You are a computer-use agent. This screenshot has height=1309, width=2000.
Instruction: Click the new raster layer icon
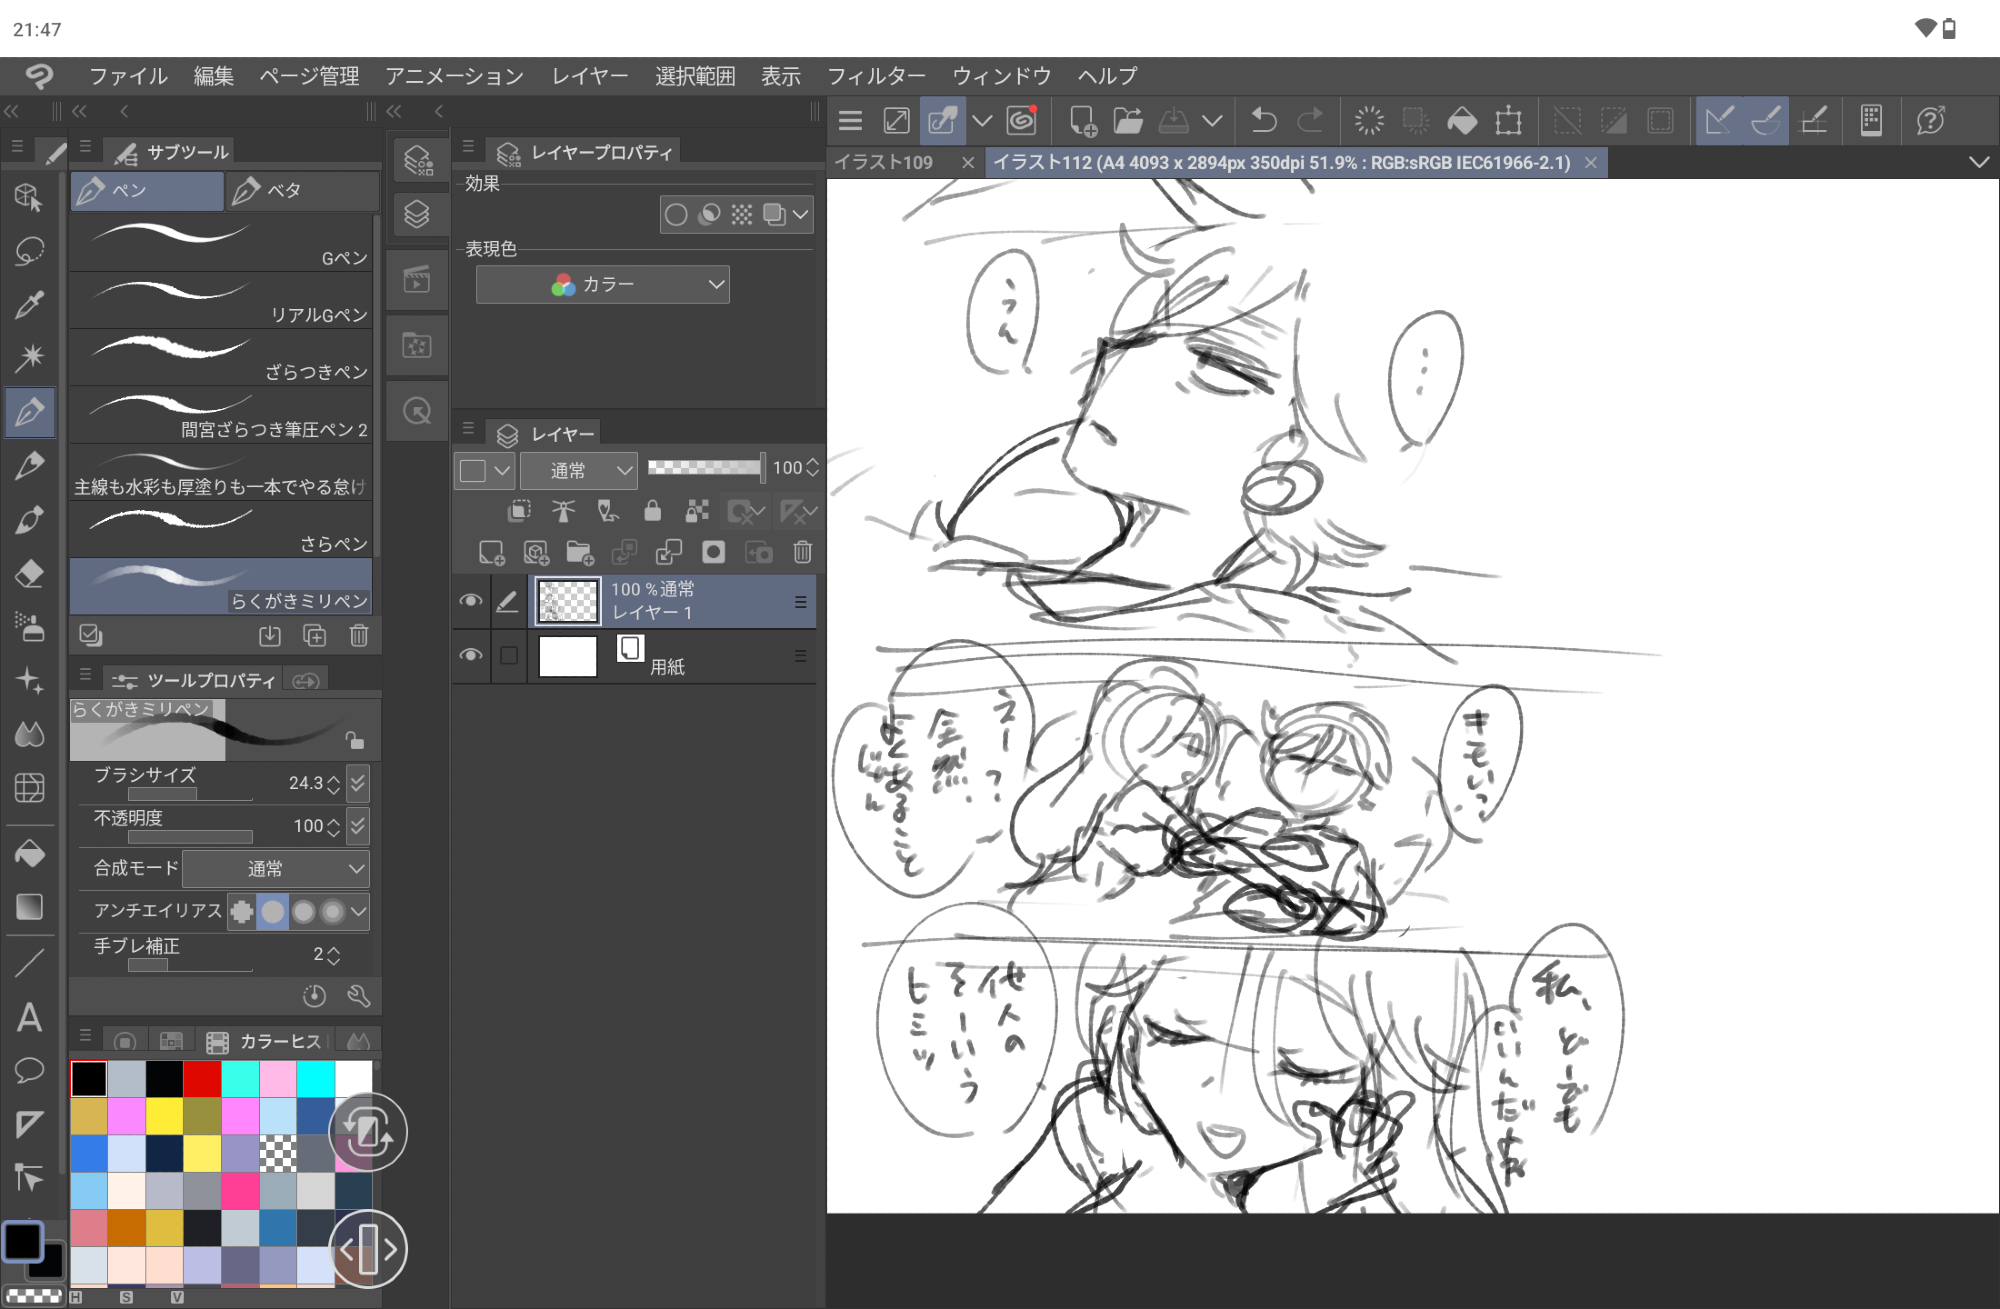point(491,552)
